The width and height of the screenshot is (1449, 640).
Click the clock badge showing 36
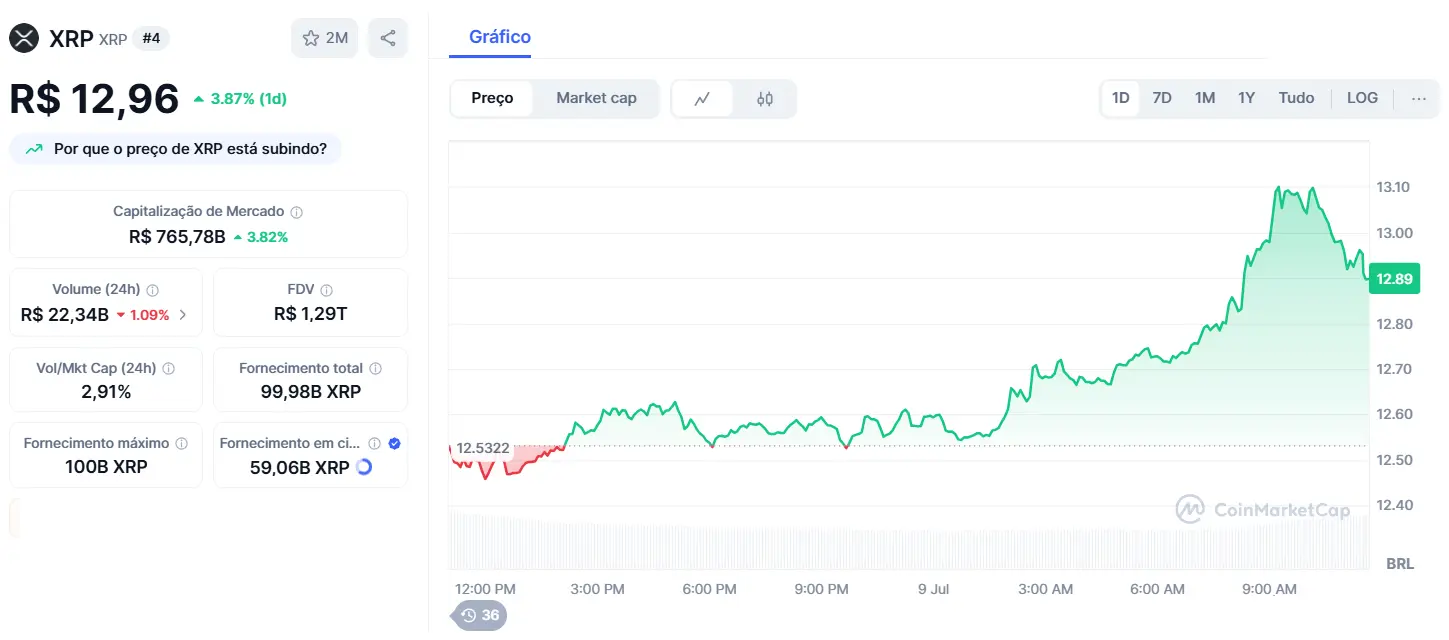click(x=478, y=615)
